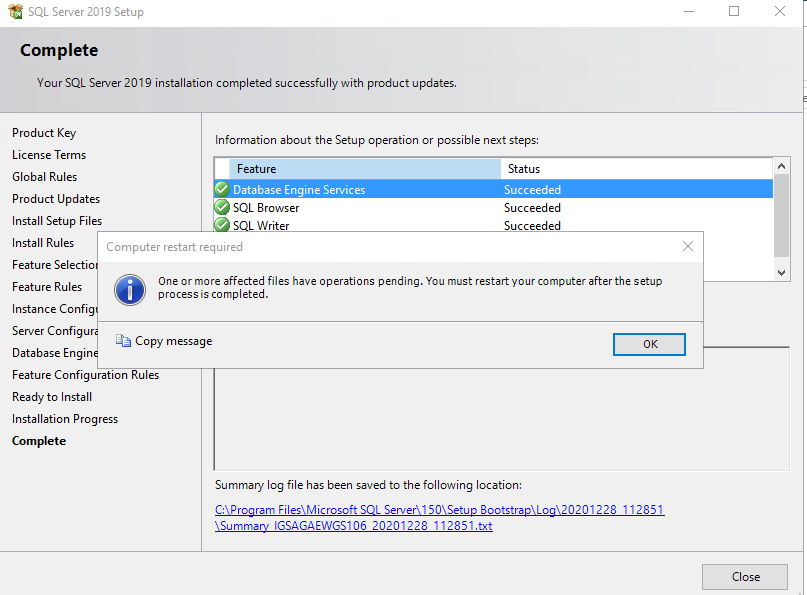Click the green check icon beside Database Engine Services
The height and width of the screenshot is (595, 807).
coord(222,189)
